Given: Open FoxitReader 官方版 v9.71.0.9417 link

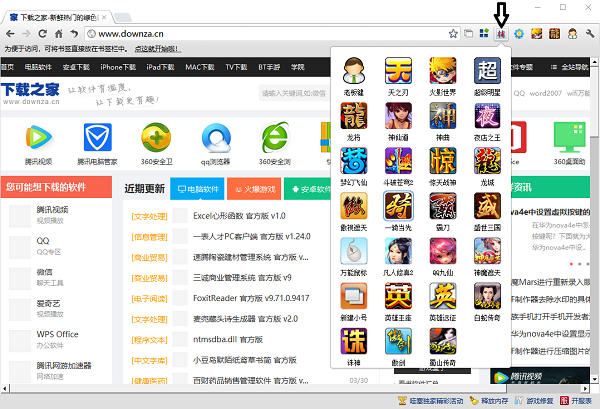Looking at the screenshot, I should click(251, 298).
